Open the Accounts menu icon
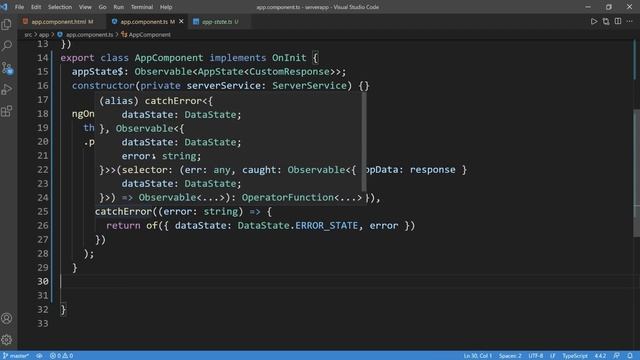The width and height of the screenshot is (640, 360). [x=7, y=318]
